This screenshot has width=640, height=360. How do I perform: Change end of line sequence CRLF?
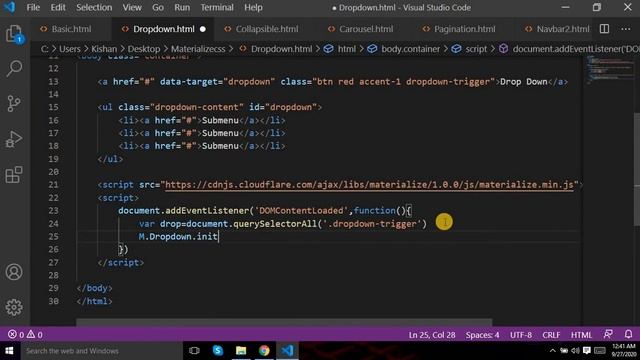click(x=551, y=335)
